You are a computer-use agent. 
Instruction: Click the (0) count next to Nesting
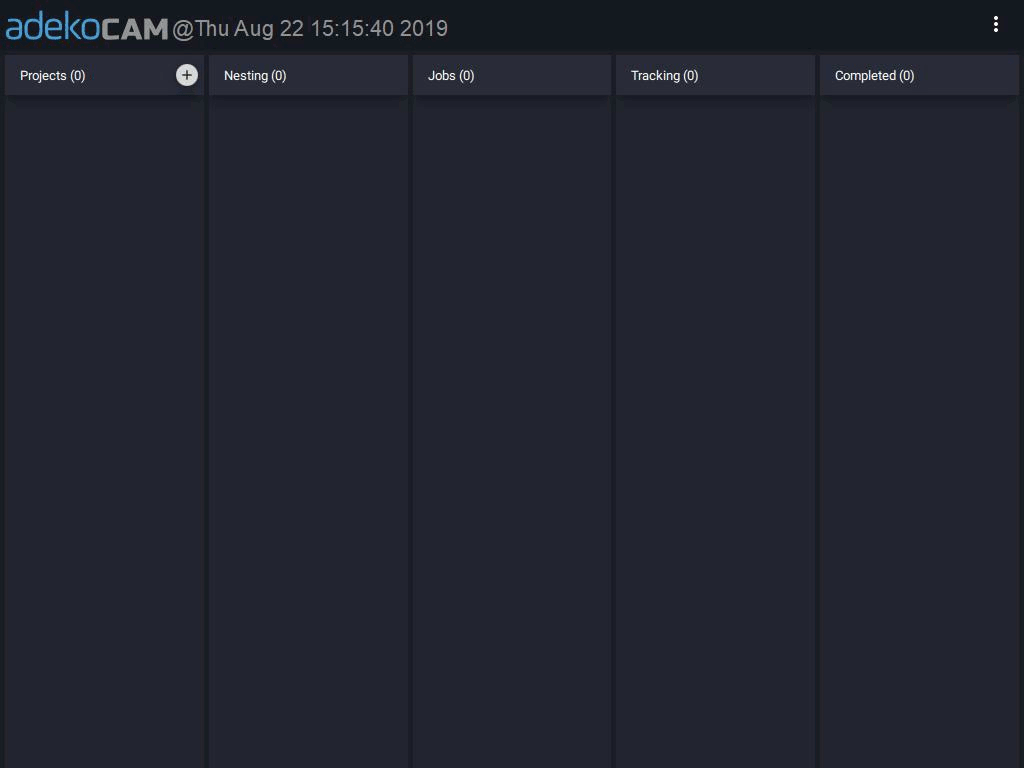tap(279, 76)
